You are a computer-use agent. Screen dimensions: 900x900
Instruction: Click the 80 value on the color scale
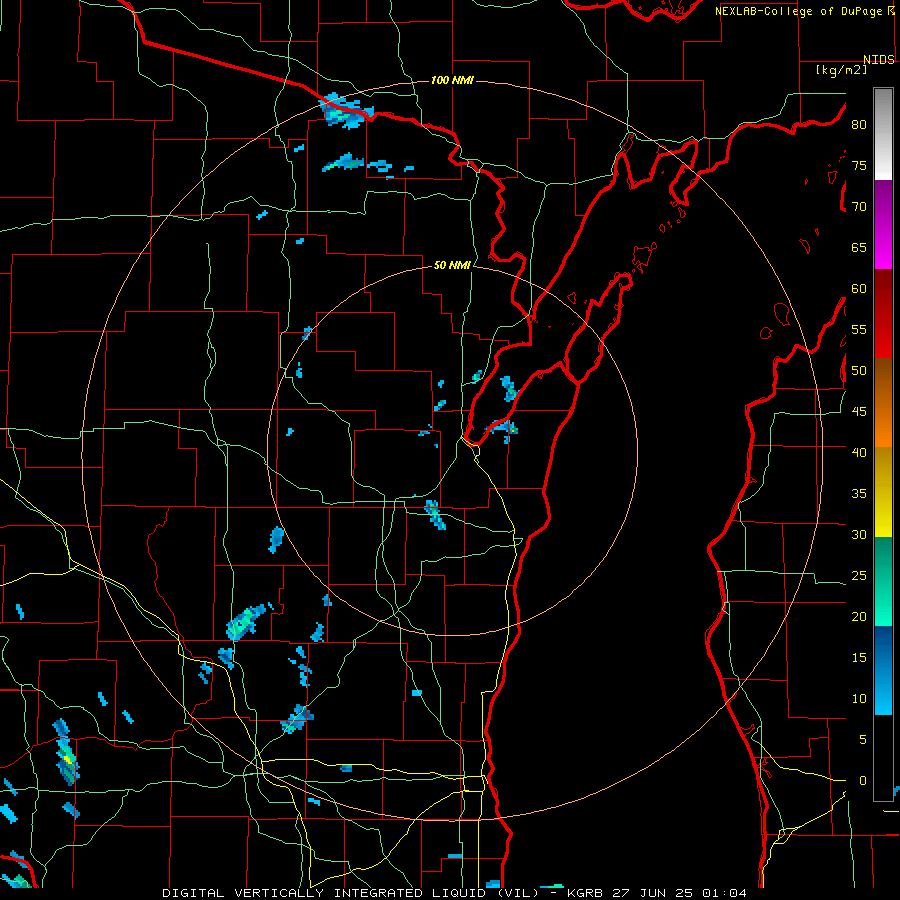[x=859, y=125]
